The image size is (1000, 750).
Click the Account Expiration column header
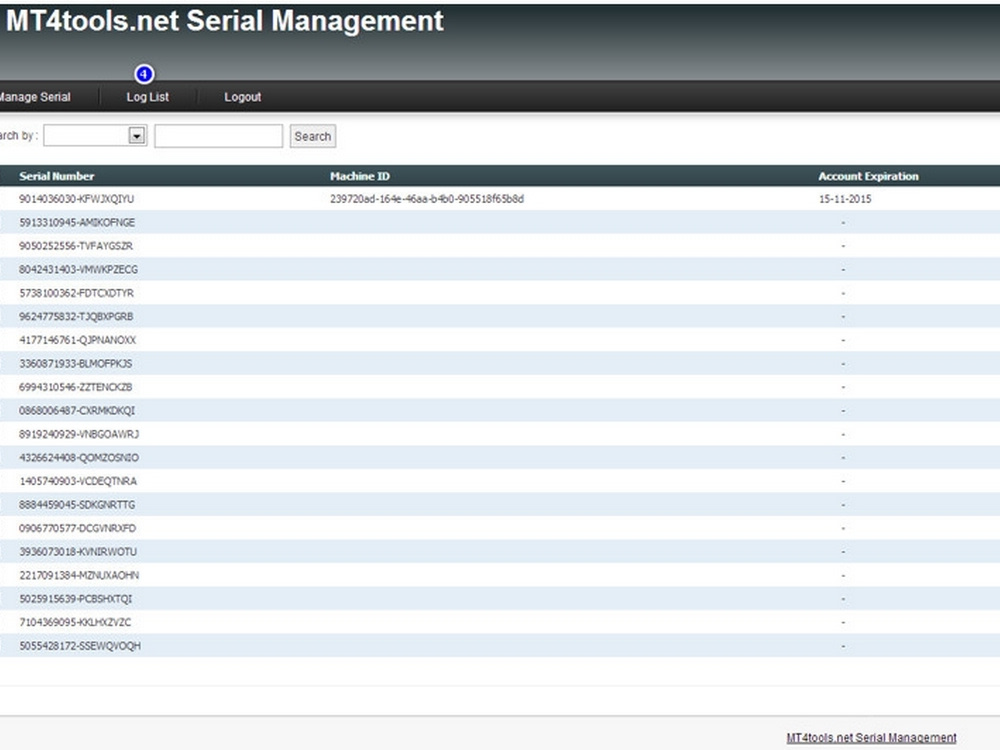pyautogui.click(x=868, y=176)
